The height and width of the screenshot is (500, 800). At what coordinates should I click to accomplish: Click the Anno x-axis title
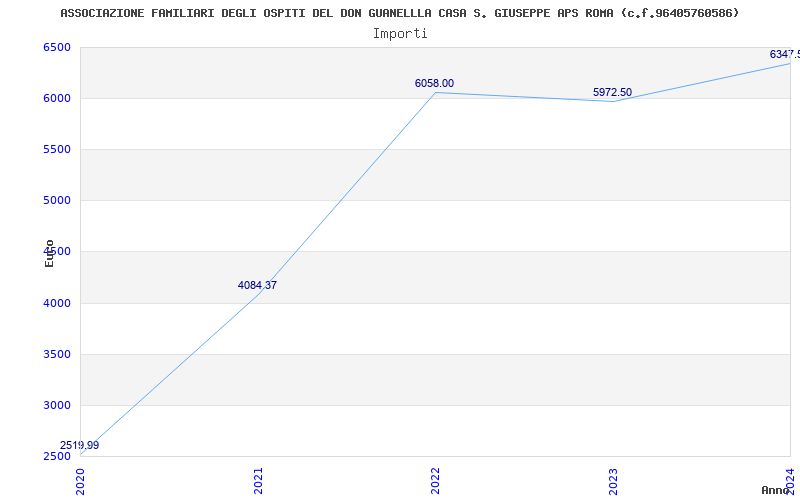(x=775, y=490)
